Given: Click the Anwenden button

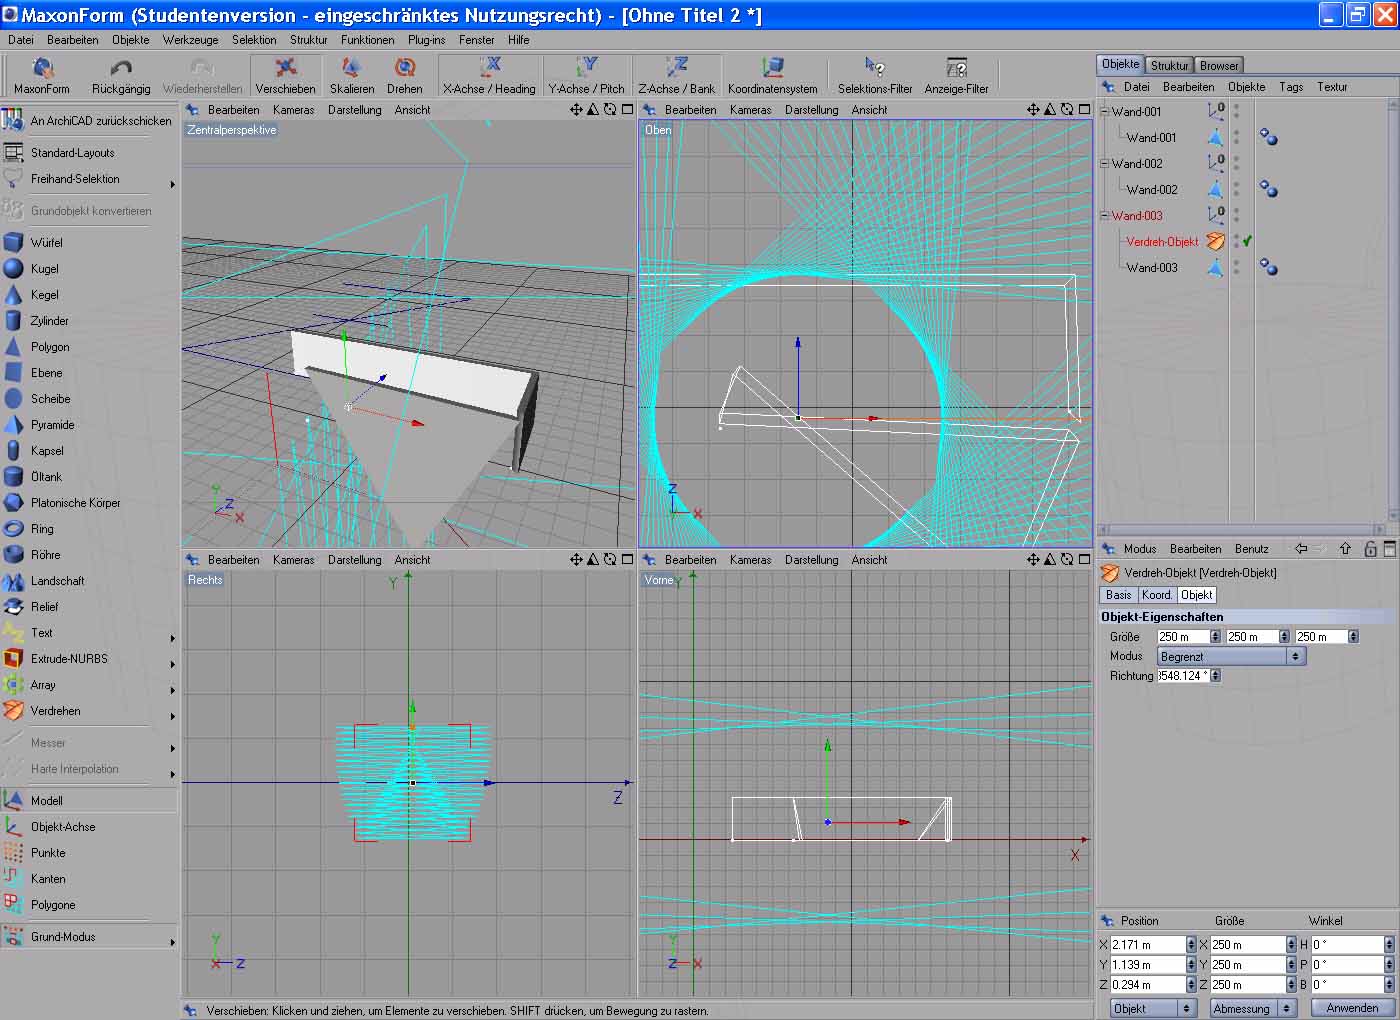Looking at the screenshot, I should coord(1352,1008).
